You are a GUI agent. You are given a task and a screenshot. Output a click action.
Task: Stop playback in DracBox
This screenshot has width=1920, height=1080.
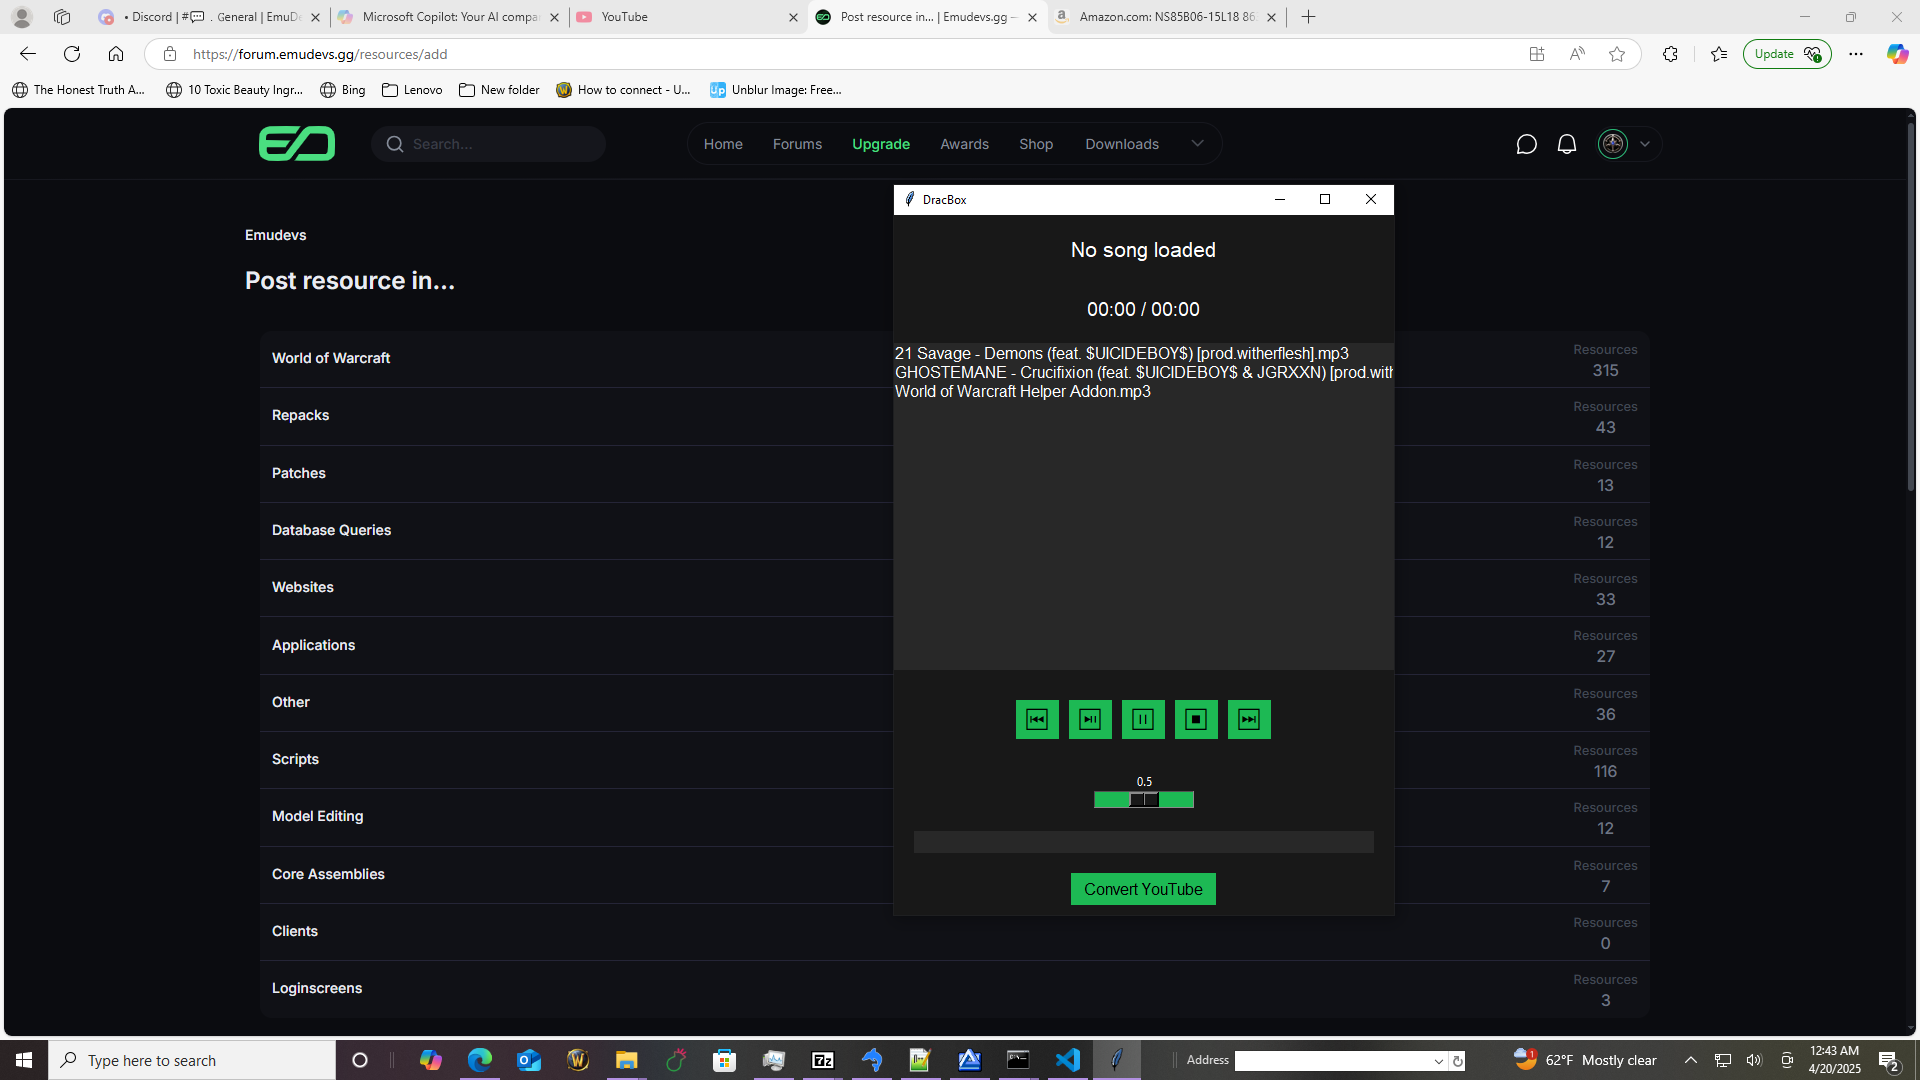click(x=1196, y=719)
